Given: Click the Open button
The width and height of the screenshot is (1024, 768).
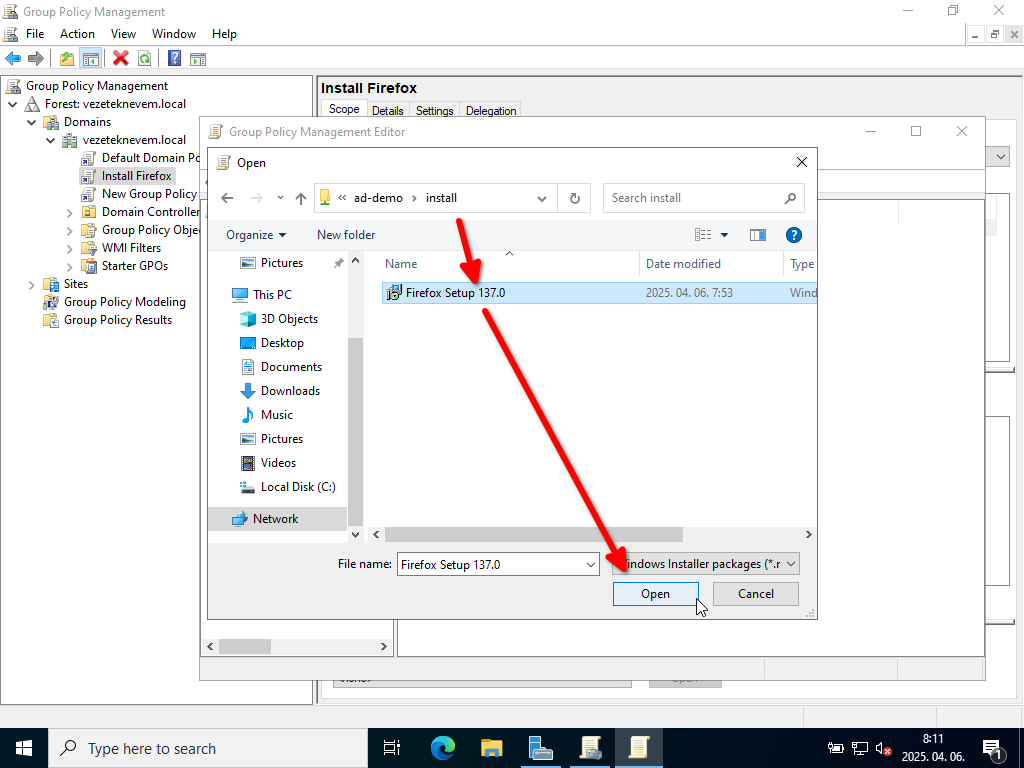Looking at the screenshot, I should pyautogui.click(x=655, y=594).
